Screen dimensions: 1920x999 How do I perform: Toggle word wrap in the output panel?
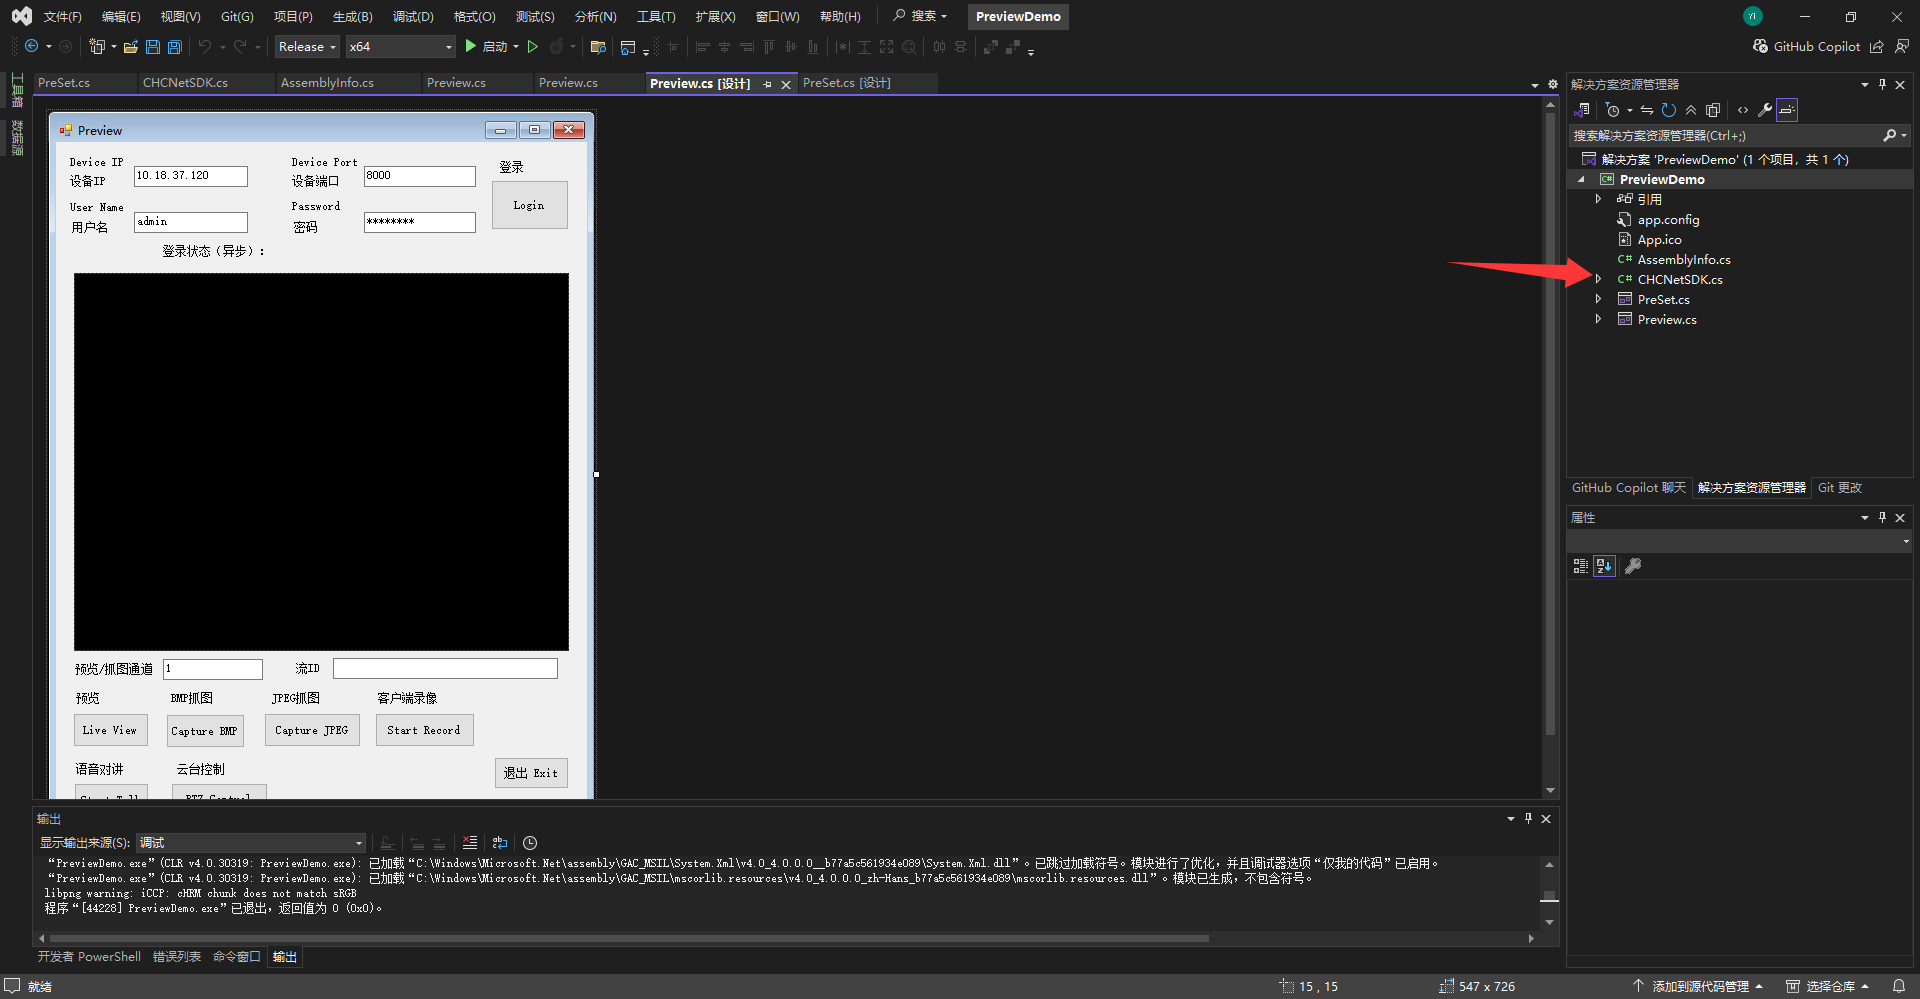[x=500, y=843]
